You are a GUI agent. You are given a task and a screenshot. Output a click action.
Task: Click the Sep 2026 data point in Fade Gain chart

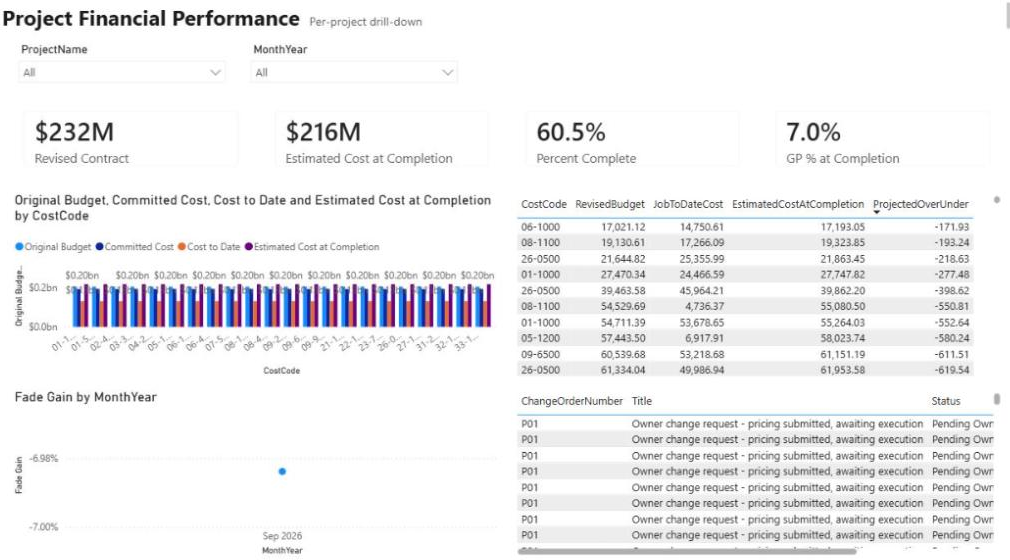click(x=282, y=472)
